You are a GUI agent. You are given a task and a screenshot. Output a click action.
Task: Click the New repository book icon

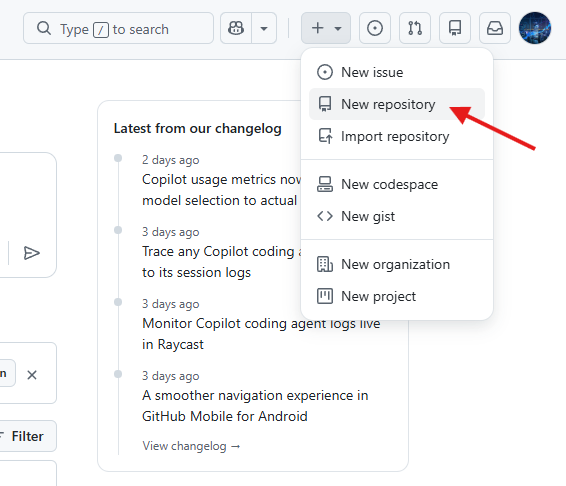[x=325, y=104]
